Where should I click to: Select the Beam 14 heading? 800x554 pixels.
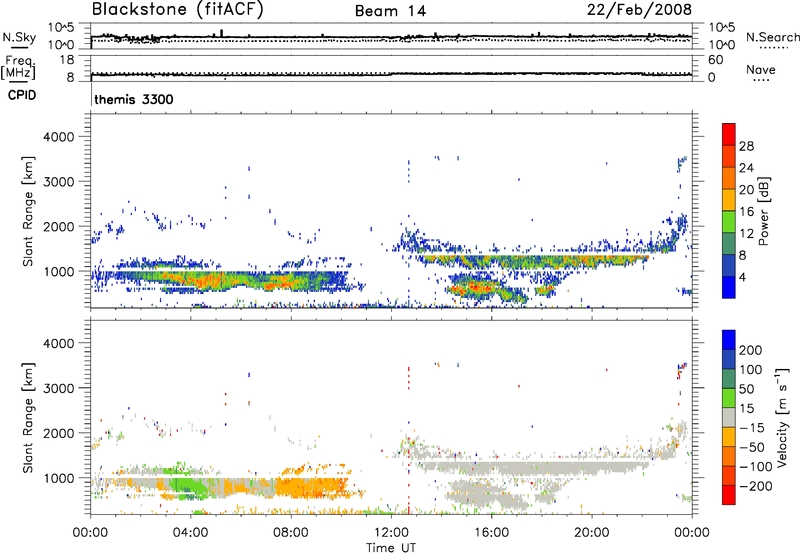click(x=390, y=11)
